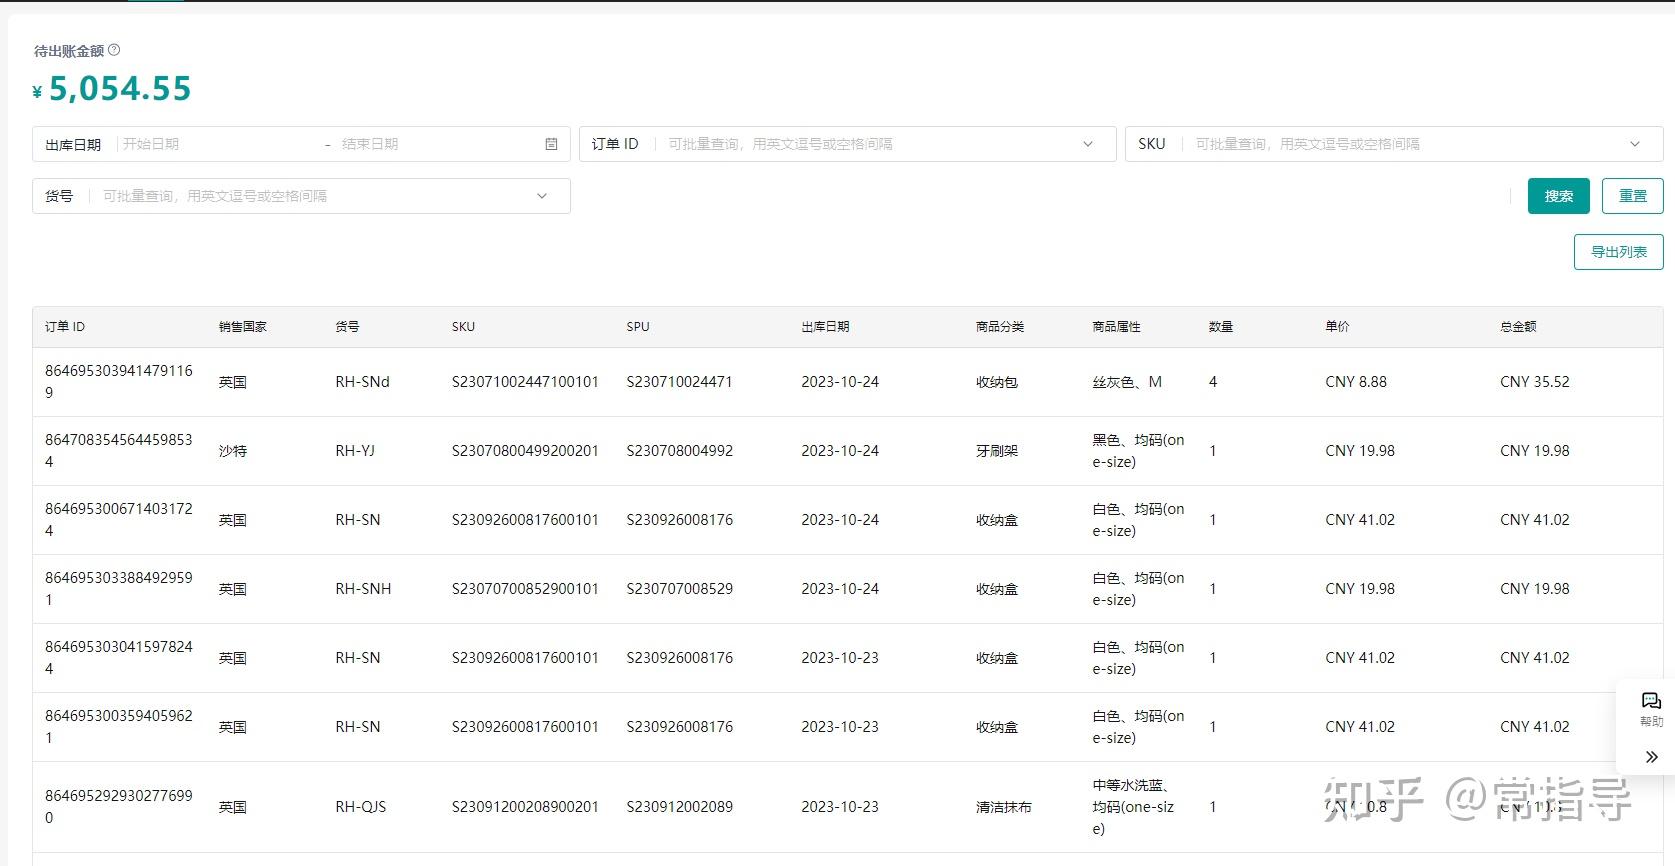Click SKU S23091200208900201
The image size is (1675, 866).
click(x=525, y=807)
